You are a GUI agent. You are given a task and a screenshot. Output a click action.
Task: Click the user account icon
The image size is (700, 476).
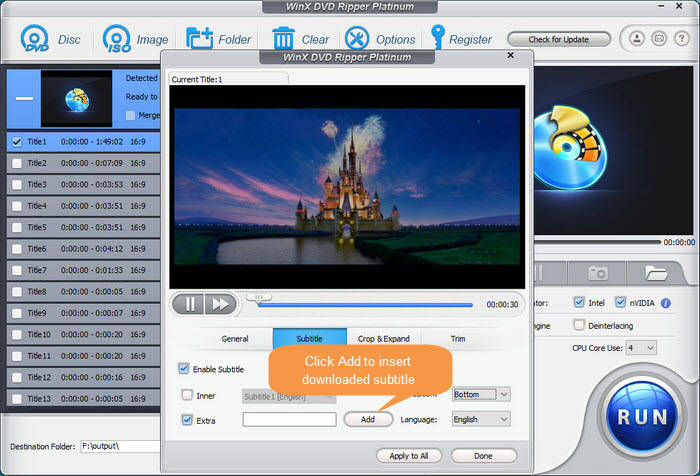[x=637, y=39]
